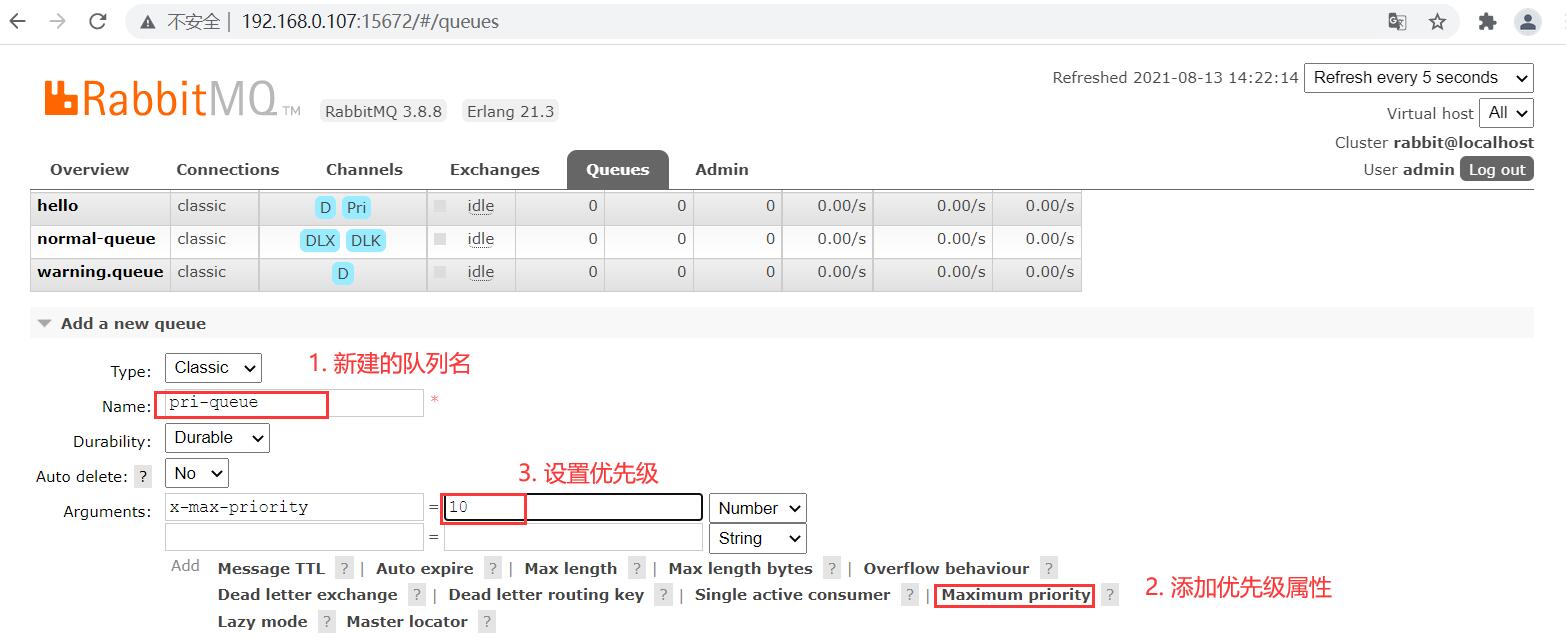Click the empty second argument key field
This screenshot has height=637, width=1566.
click(x=294, y=538)
